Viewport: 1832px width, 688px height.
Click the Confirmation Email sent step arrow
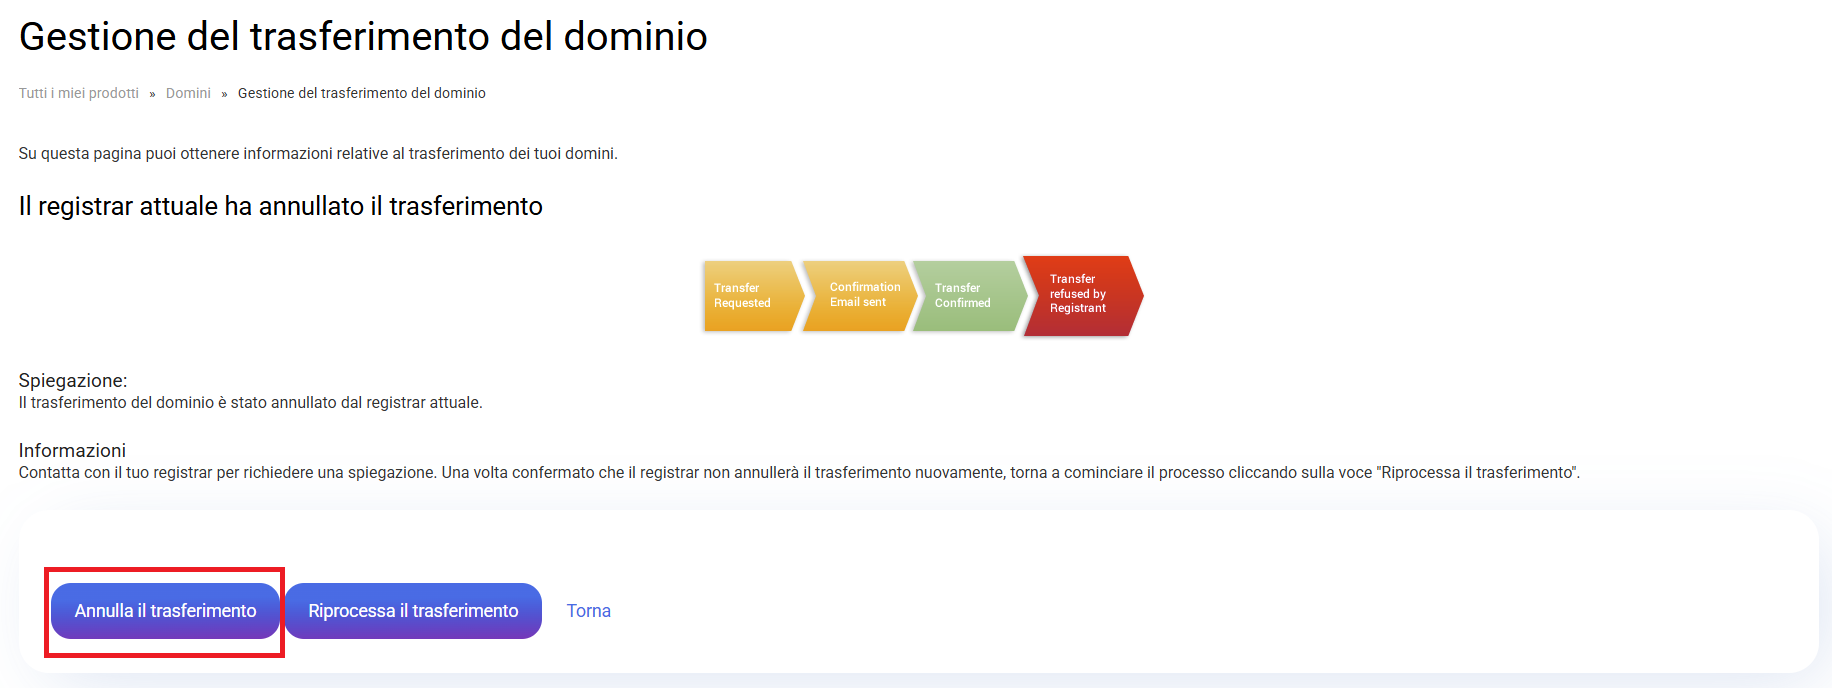860,295
